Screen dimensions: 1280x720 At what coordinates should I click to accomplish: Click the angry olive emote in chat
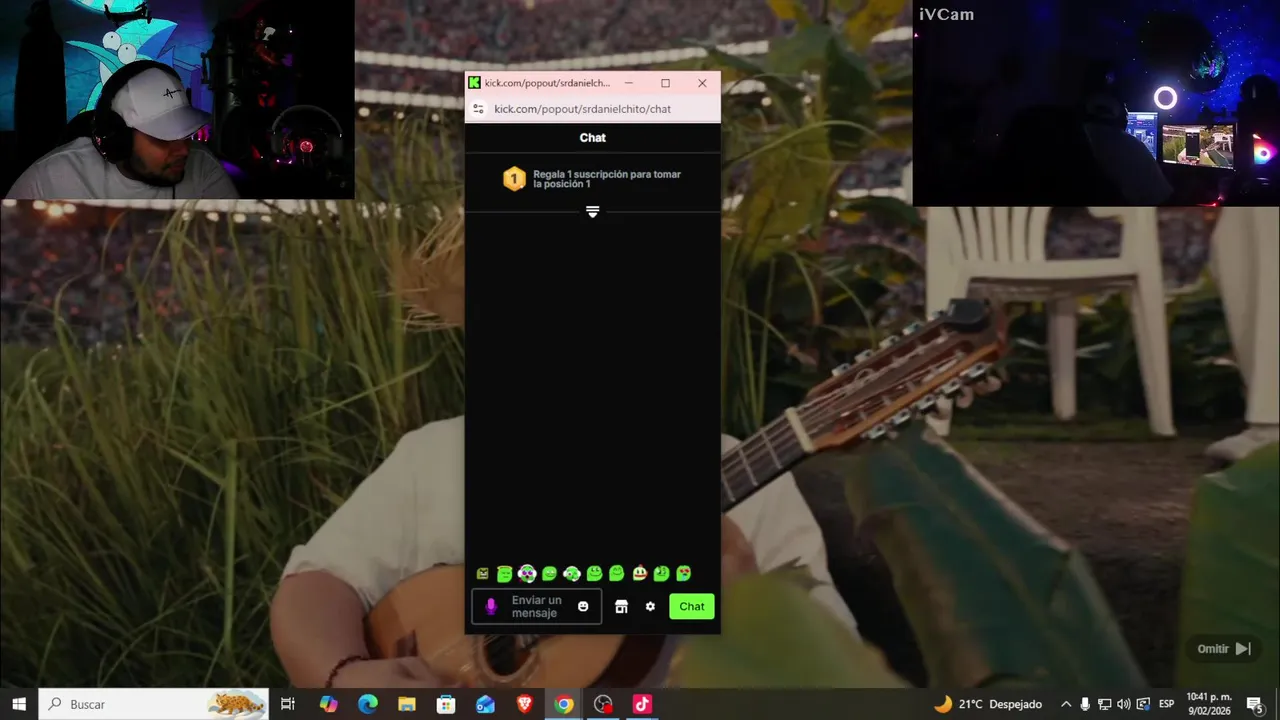(483, 574)
